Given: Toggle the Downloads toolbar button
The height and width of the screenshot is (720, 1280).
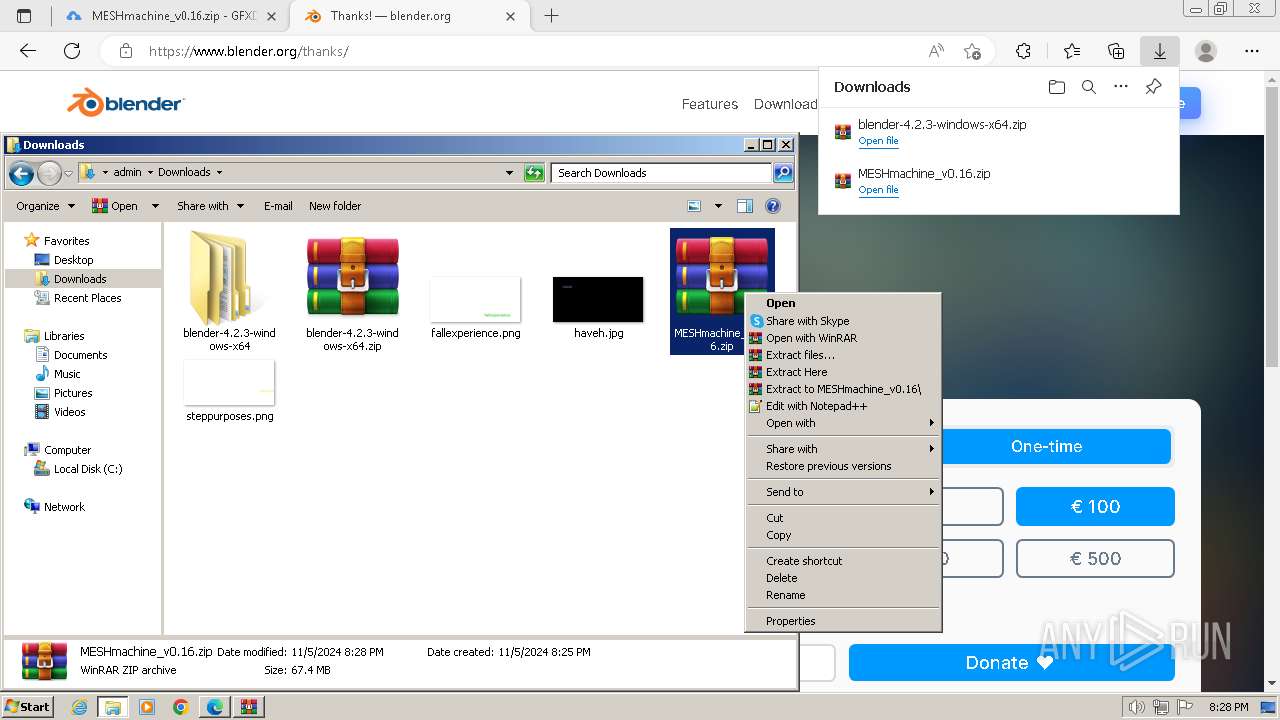Looking at the screenshot, I should coord(1160,51).
